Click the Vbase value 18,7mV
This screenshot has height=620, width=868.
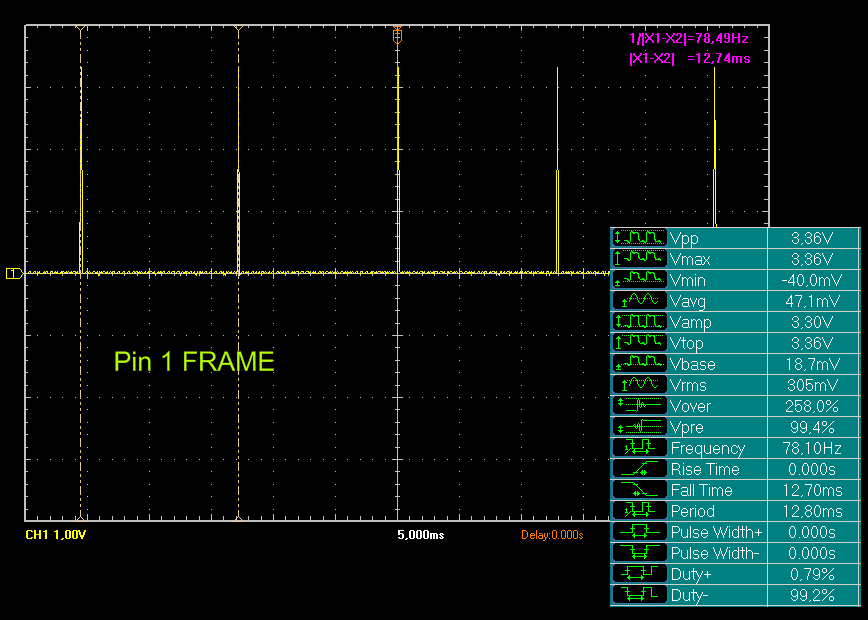tap(812, 364)
